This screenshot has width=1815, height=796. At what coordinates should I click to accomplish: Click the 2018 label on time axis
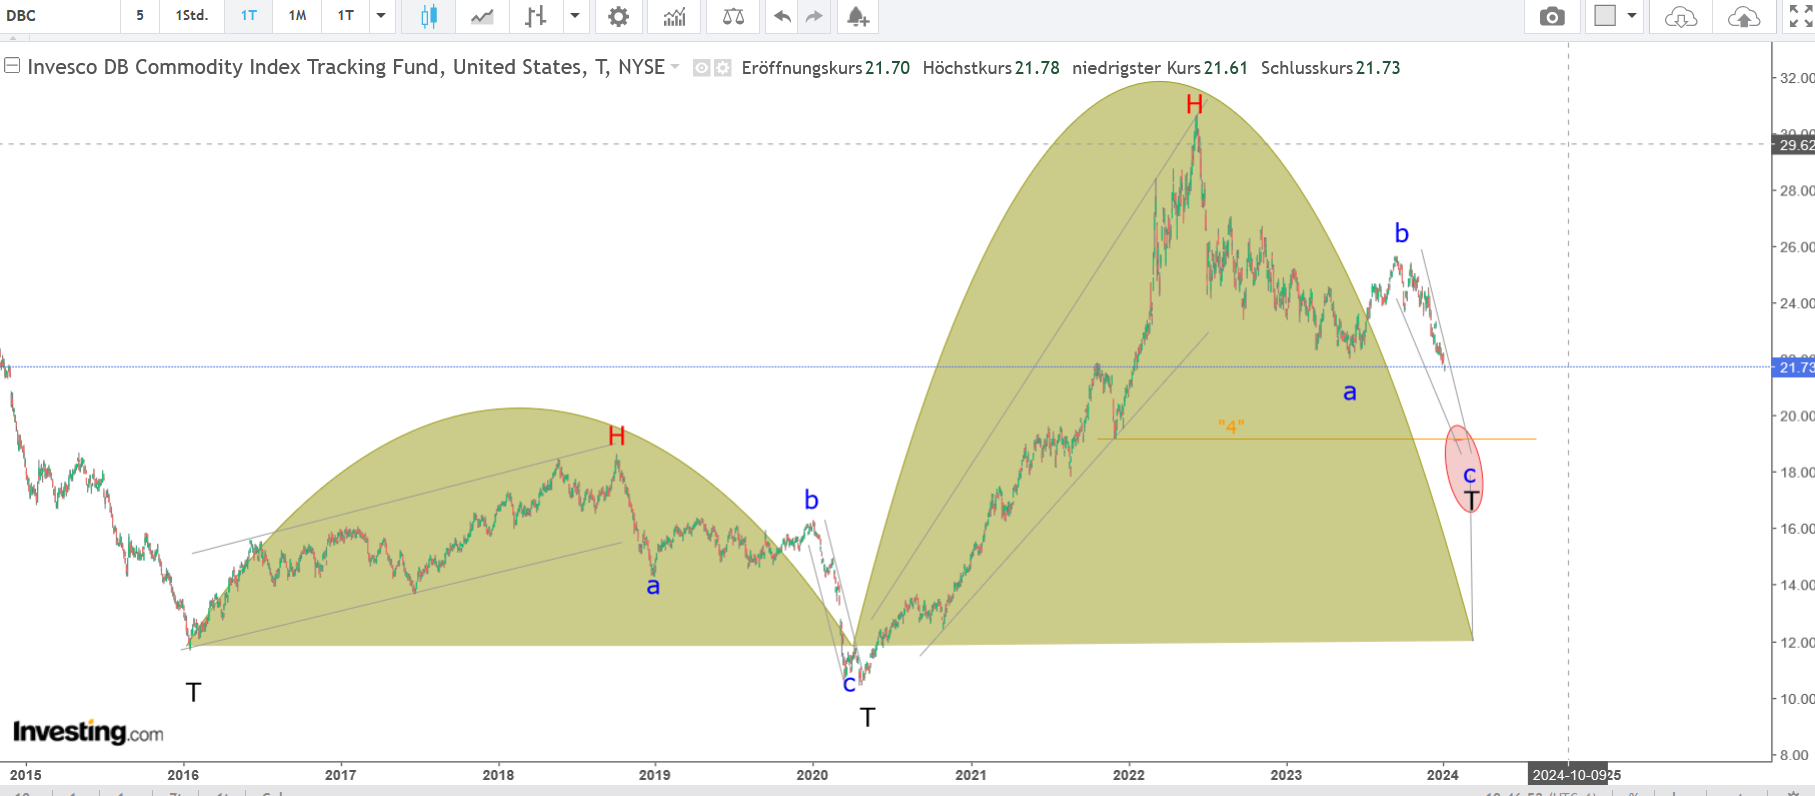(x=498, y=775)
